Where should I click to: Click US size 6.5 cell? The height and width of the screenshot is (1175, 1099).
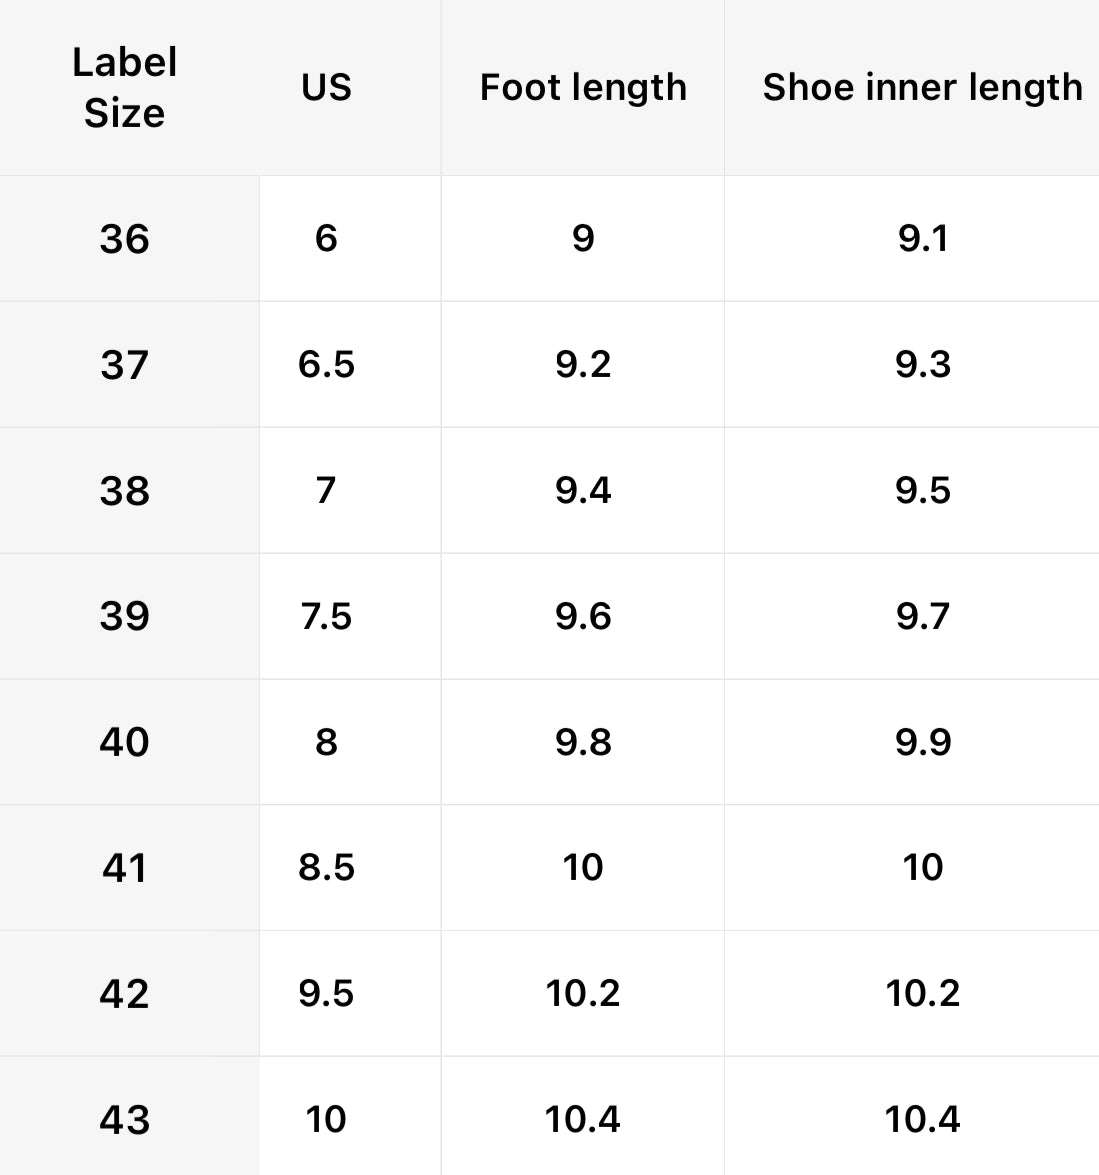coord(327,365)
